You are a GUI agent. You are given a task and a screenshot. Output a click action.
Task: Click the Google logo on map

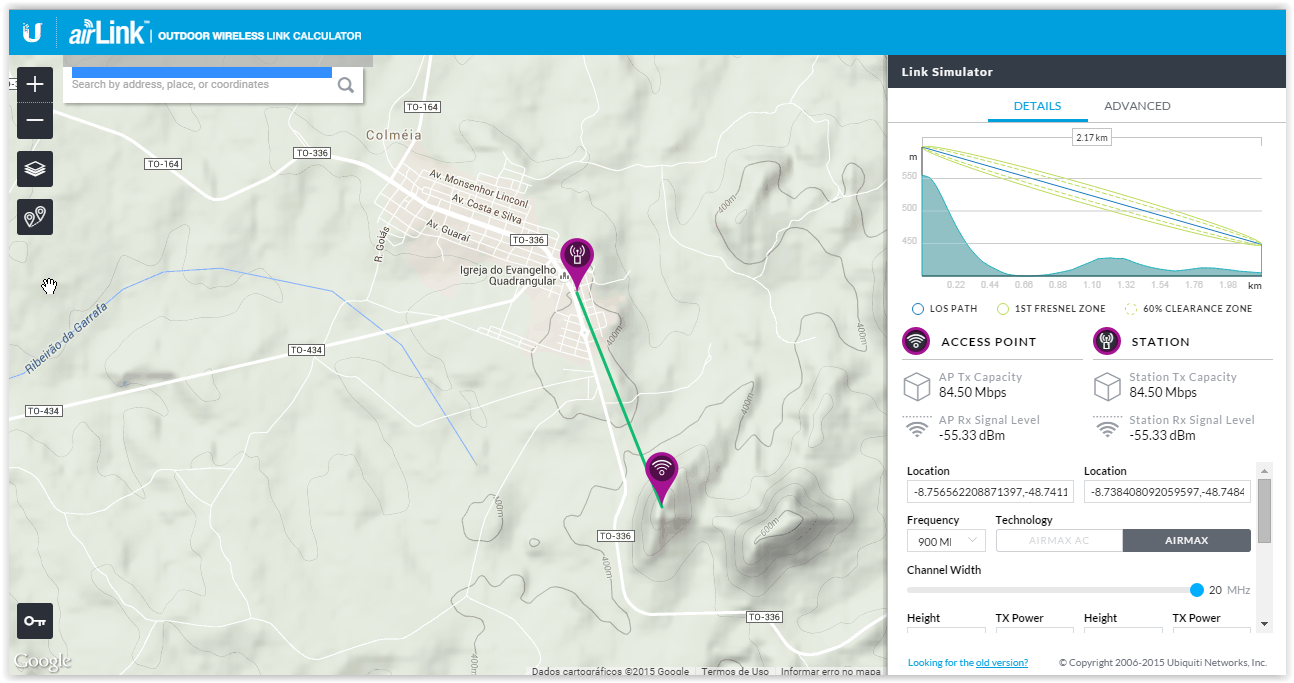tap(42, 661)
